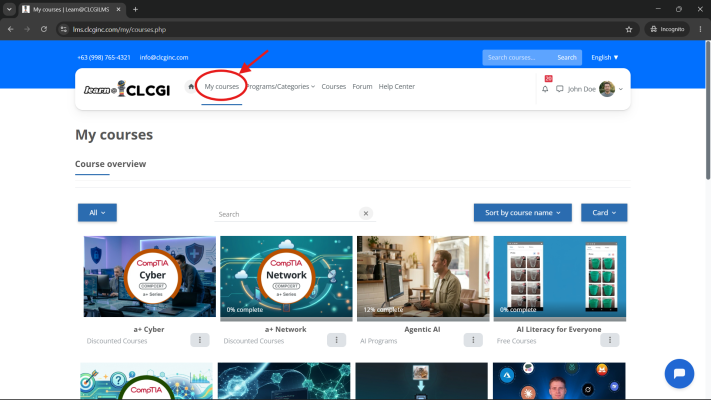Click the info@clcginc.com email link
This screenshot has width=711, height=400.
tap(164, 58)
